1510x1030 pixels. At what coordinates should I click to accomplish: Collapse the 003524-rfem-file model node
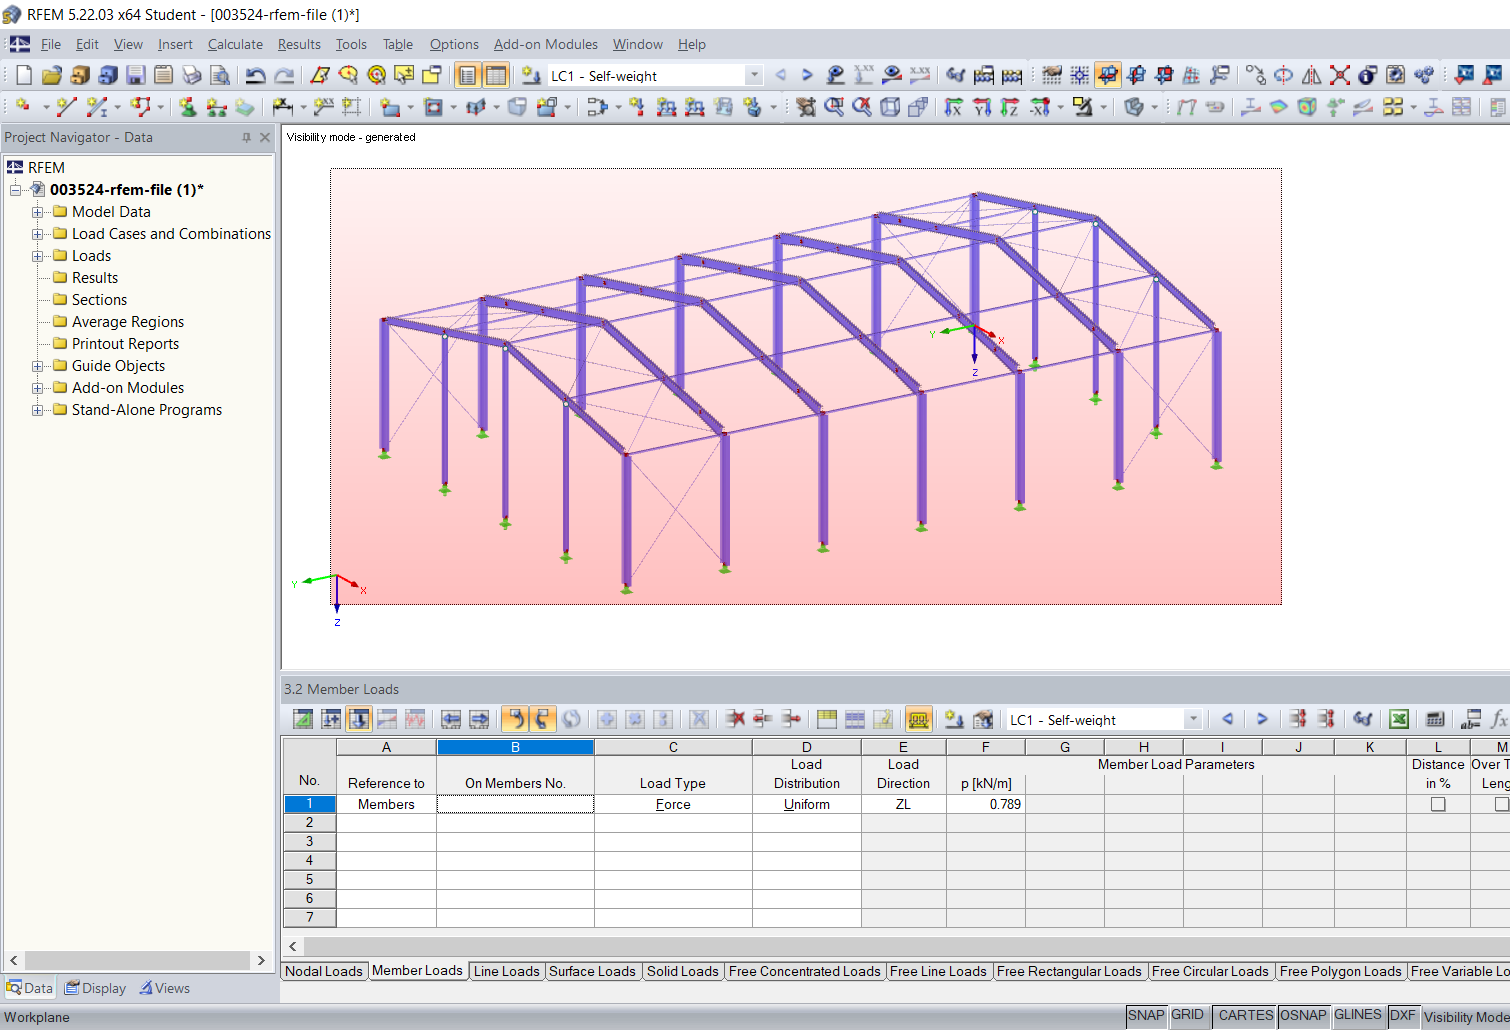pos(15,190)
